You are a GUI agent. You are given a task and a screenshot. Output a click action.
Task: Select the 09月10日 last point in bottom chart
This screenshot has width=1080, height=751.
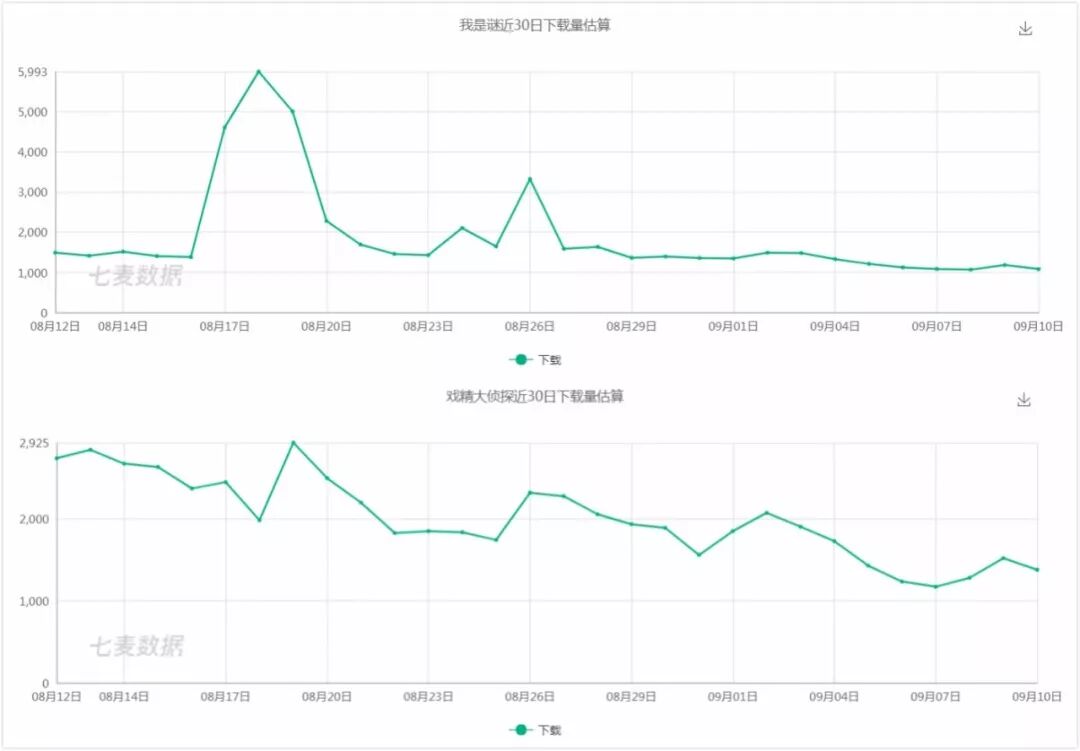coord(1038,570)
